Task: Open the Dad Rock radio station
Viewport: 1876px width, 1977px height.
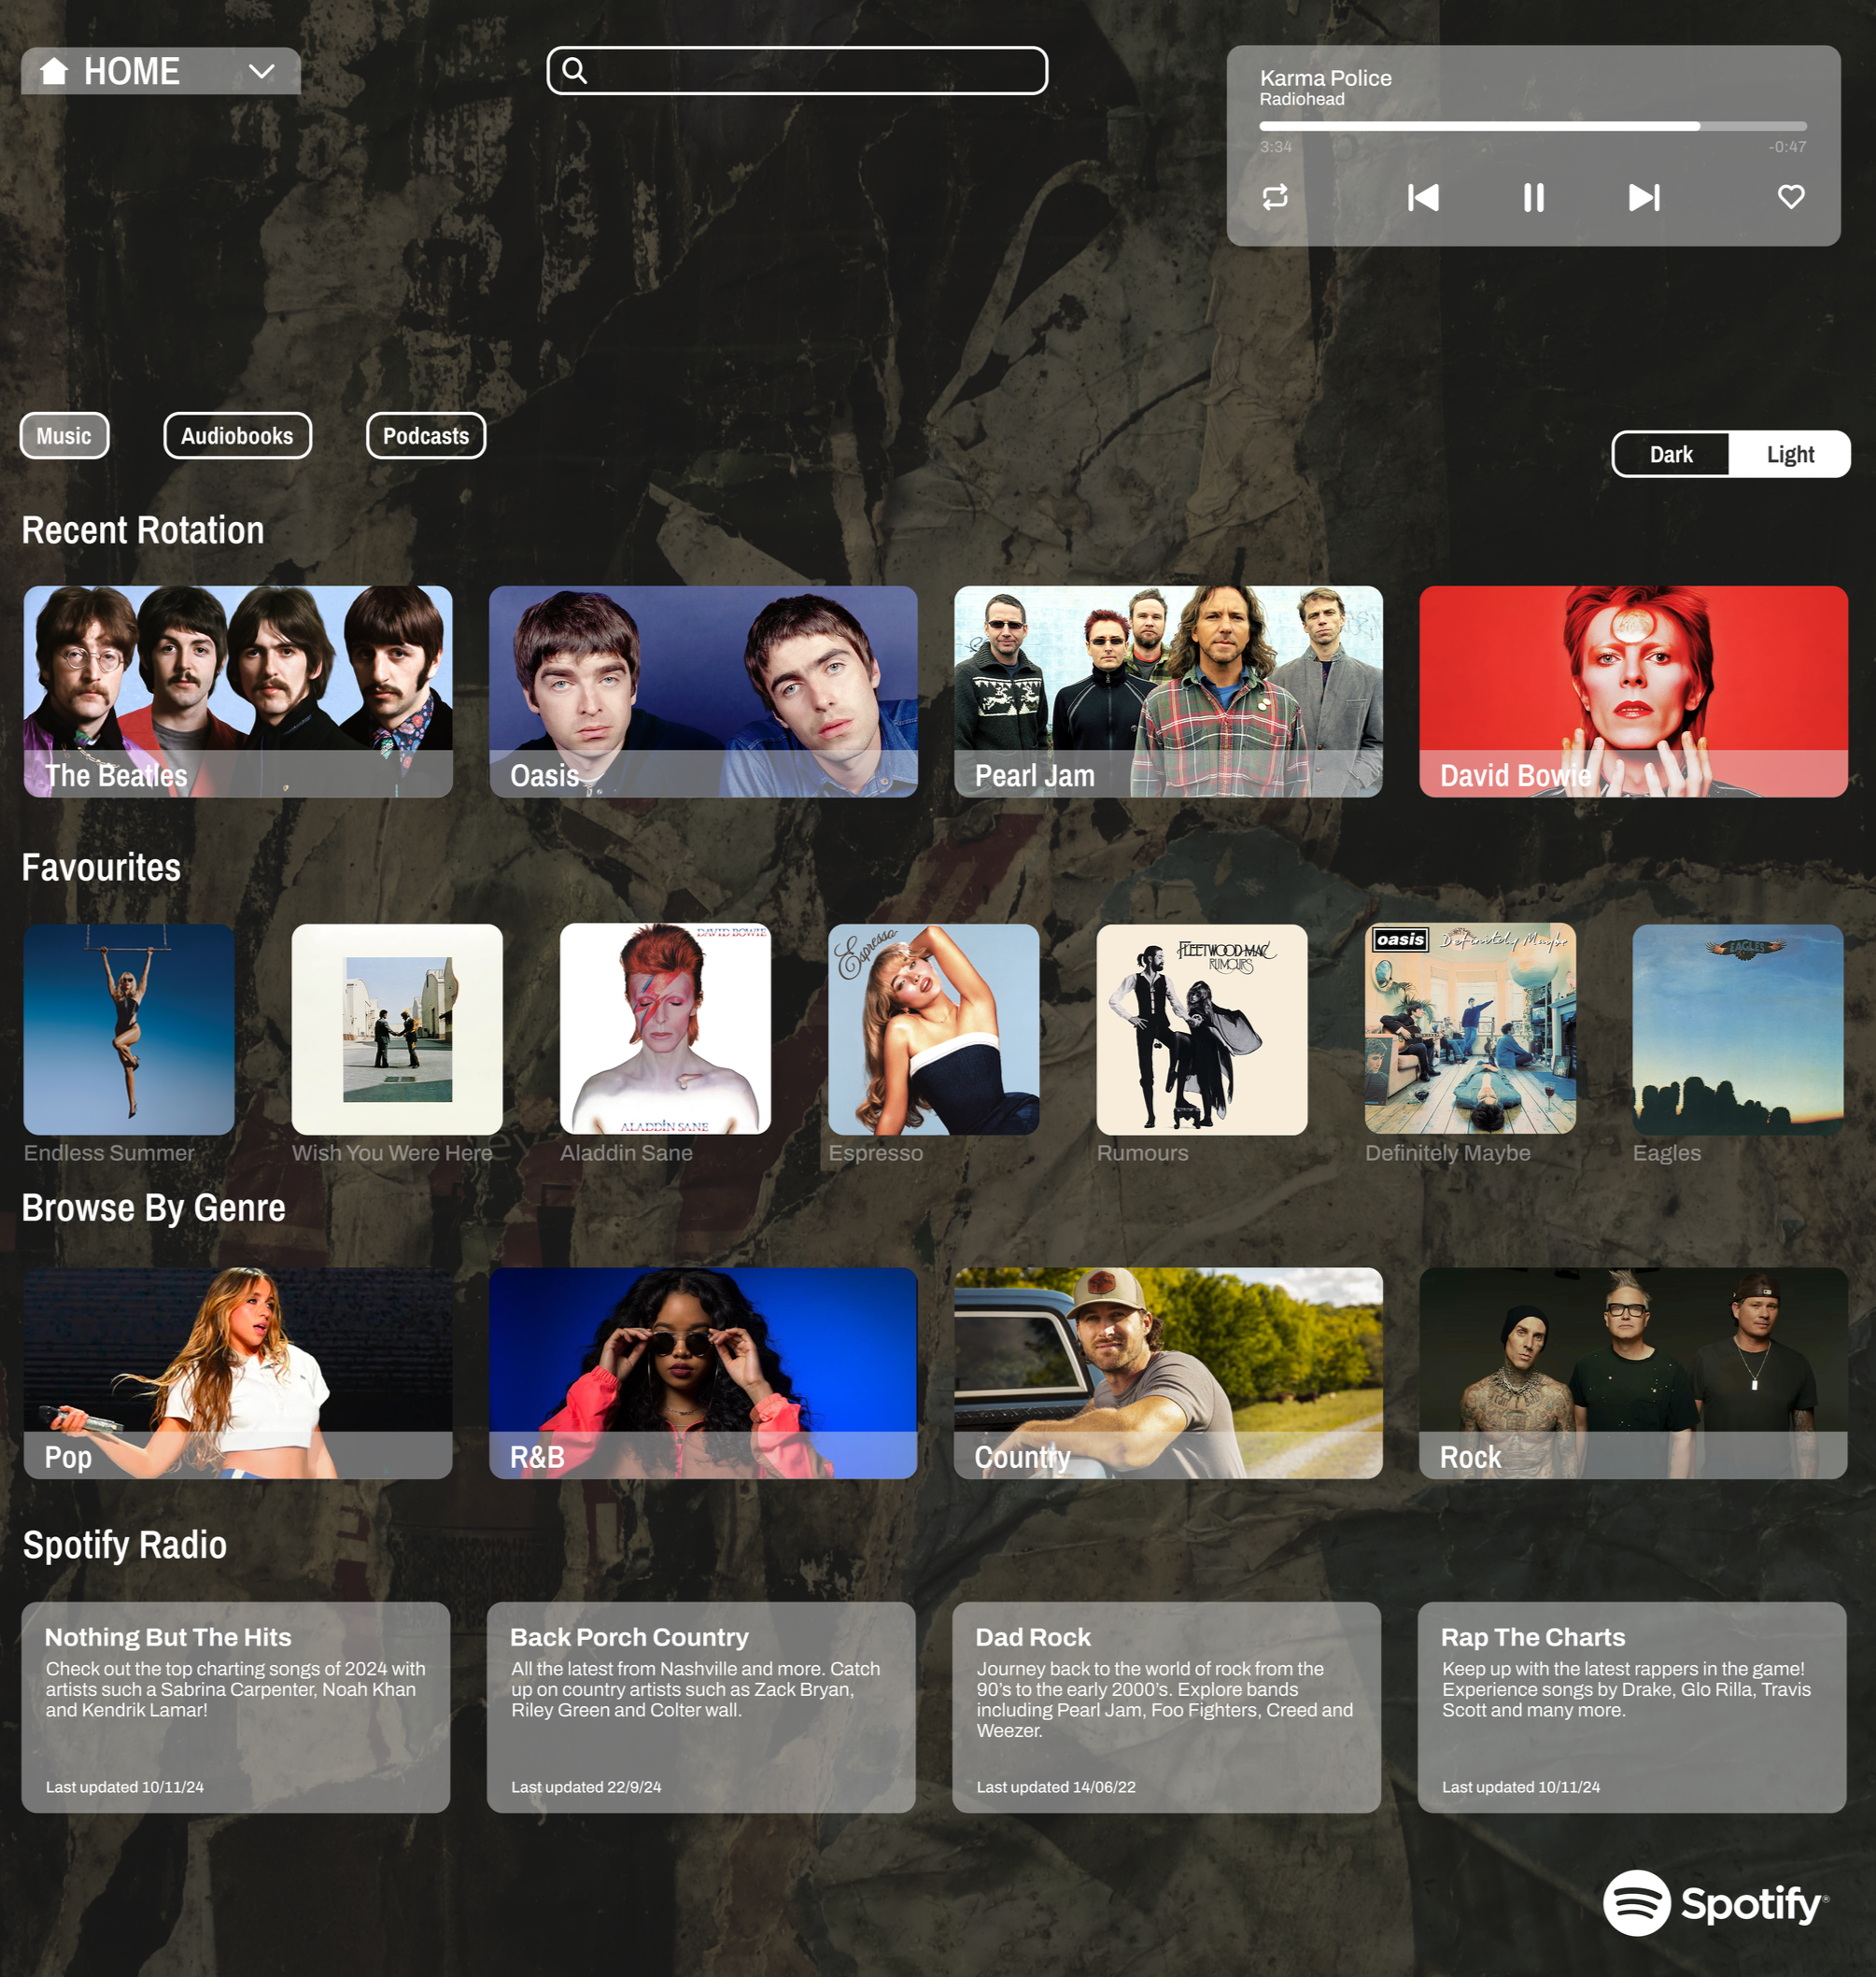Action: (x=1166, y=1707)
